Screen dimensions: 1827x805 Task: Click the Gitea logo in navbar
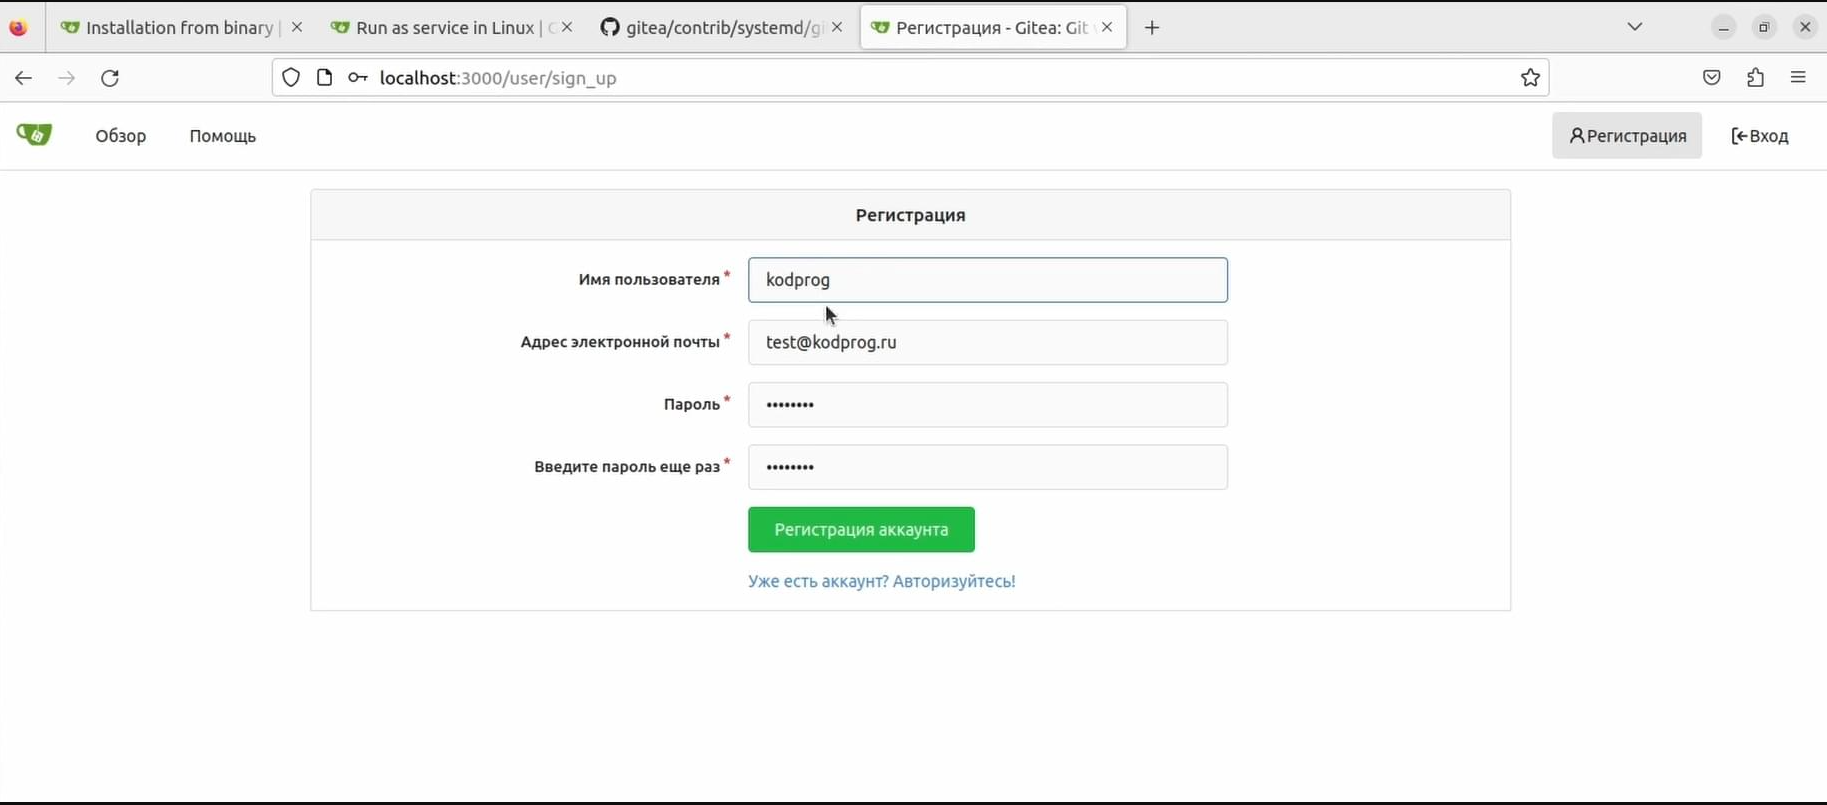(34, 135)
